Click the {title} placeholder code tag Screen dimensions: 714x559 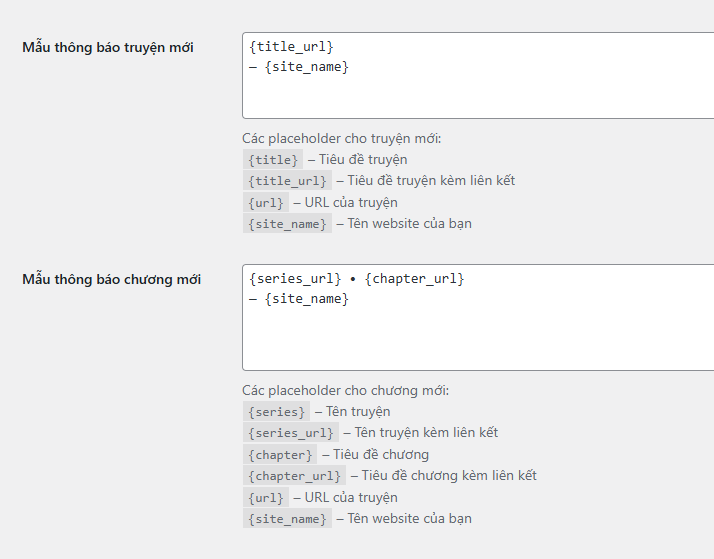(x=273, y=159)
